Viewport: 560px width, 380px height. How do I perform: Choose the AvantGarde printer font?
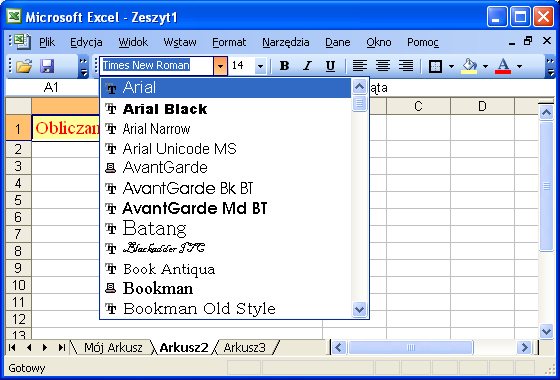(226, 168)
